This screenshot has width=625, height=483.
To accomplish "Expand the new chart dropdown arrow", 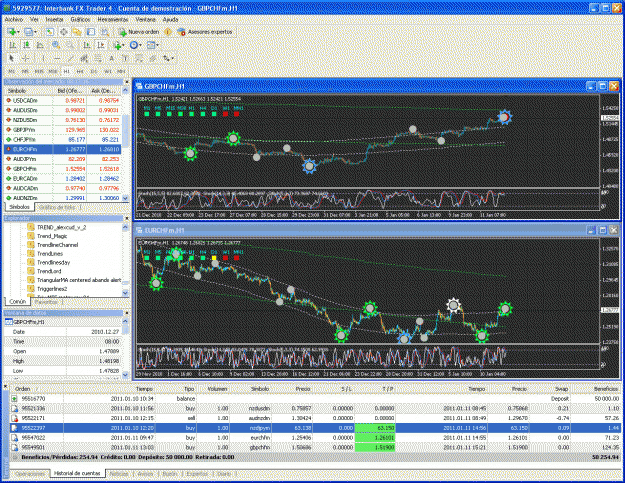I will tap(18, 32).
